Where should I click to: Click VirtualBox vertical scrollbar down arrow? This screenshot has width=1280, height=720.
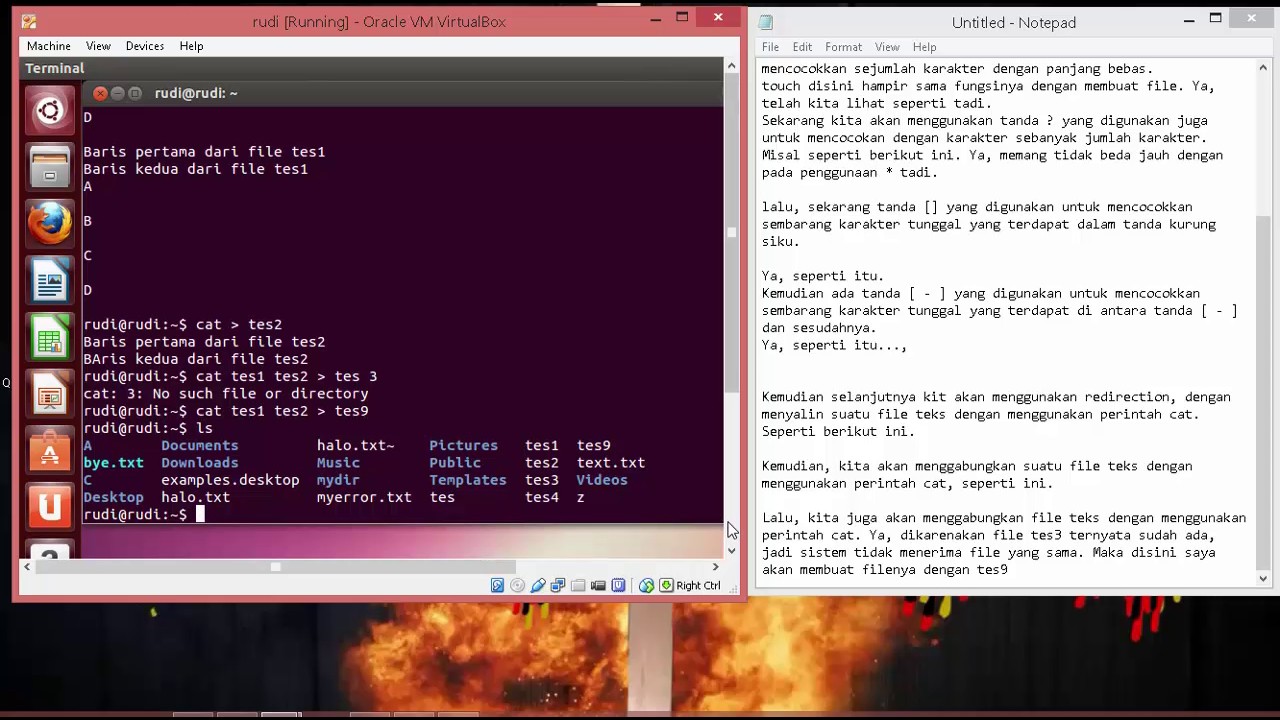point(731,550)
